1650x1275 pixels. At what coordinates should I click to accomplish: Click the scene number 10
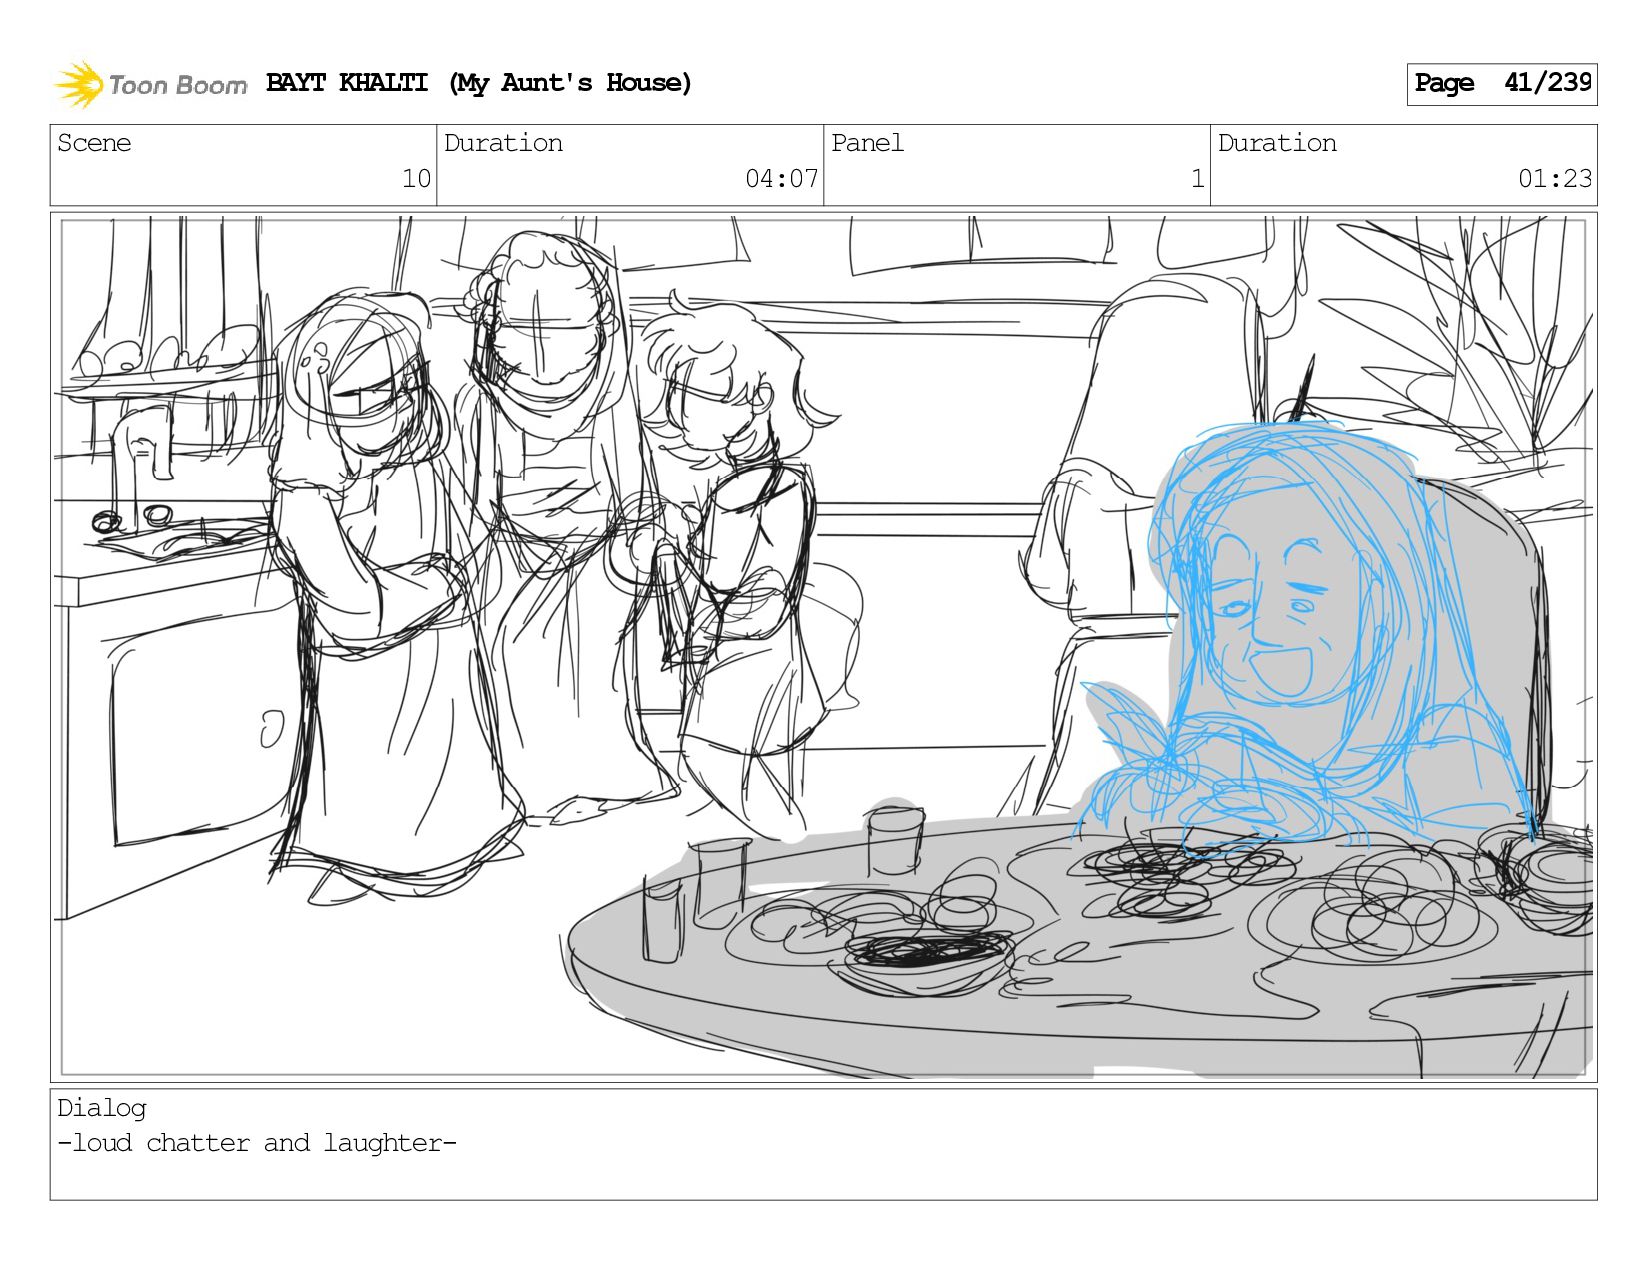tap(416, 179)
